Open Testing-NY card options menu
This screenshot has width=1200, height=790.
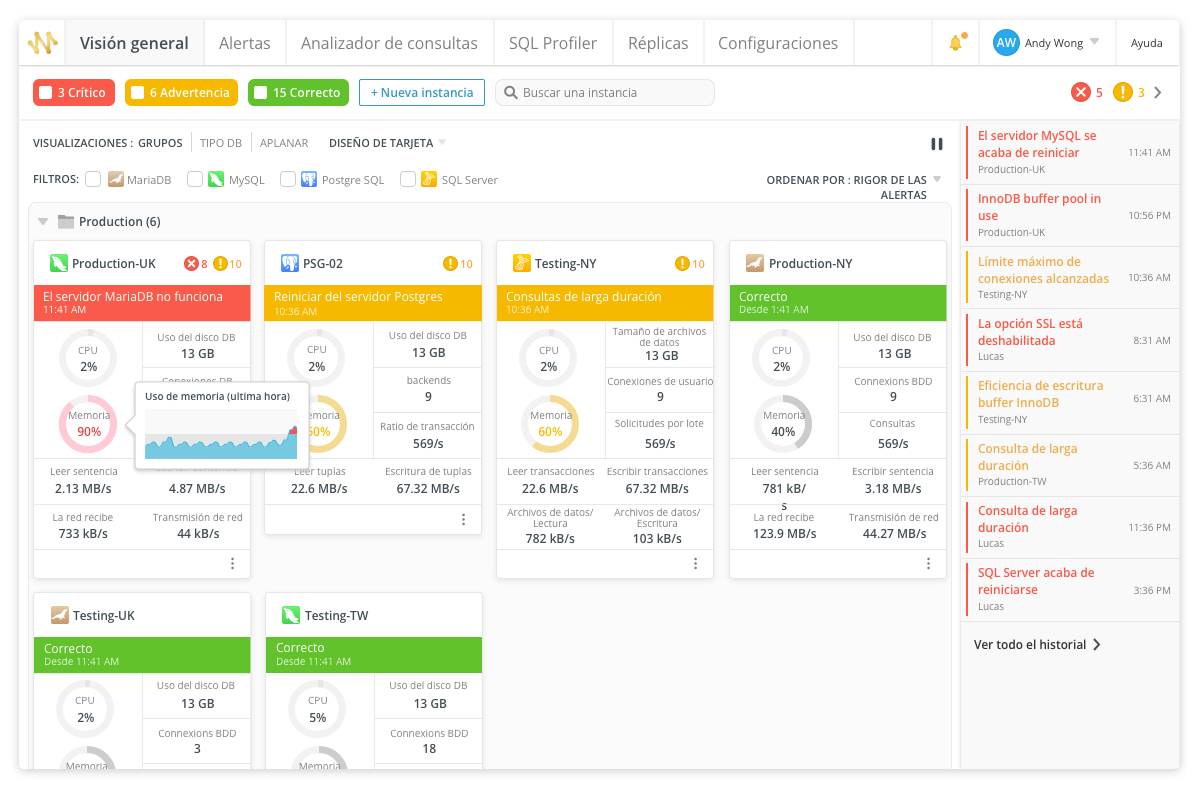pyautogui.click(x=696, y=564)
